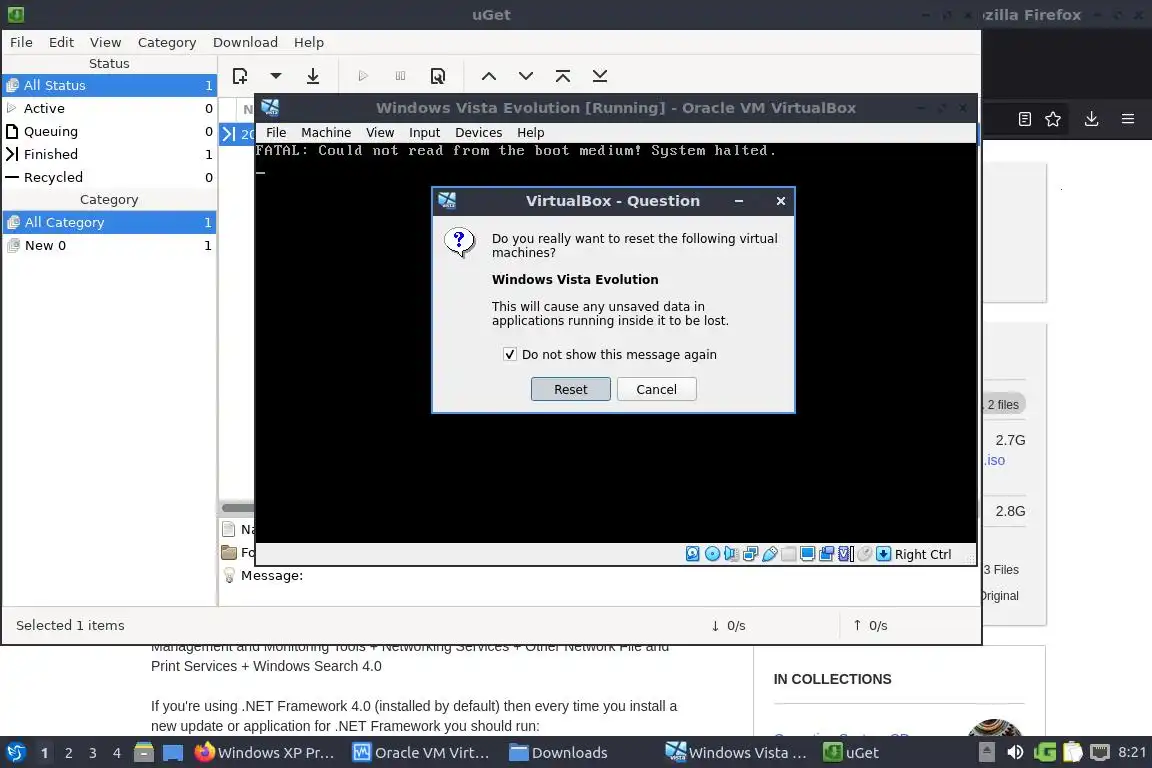Click the start menu icon on taskbar

tap(15, 753)
